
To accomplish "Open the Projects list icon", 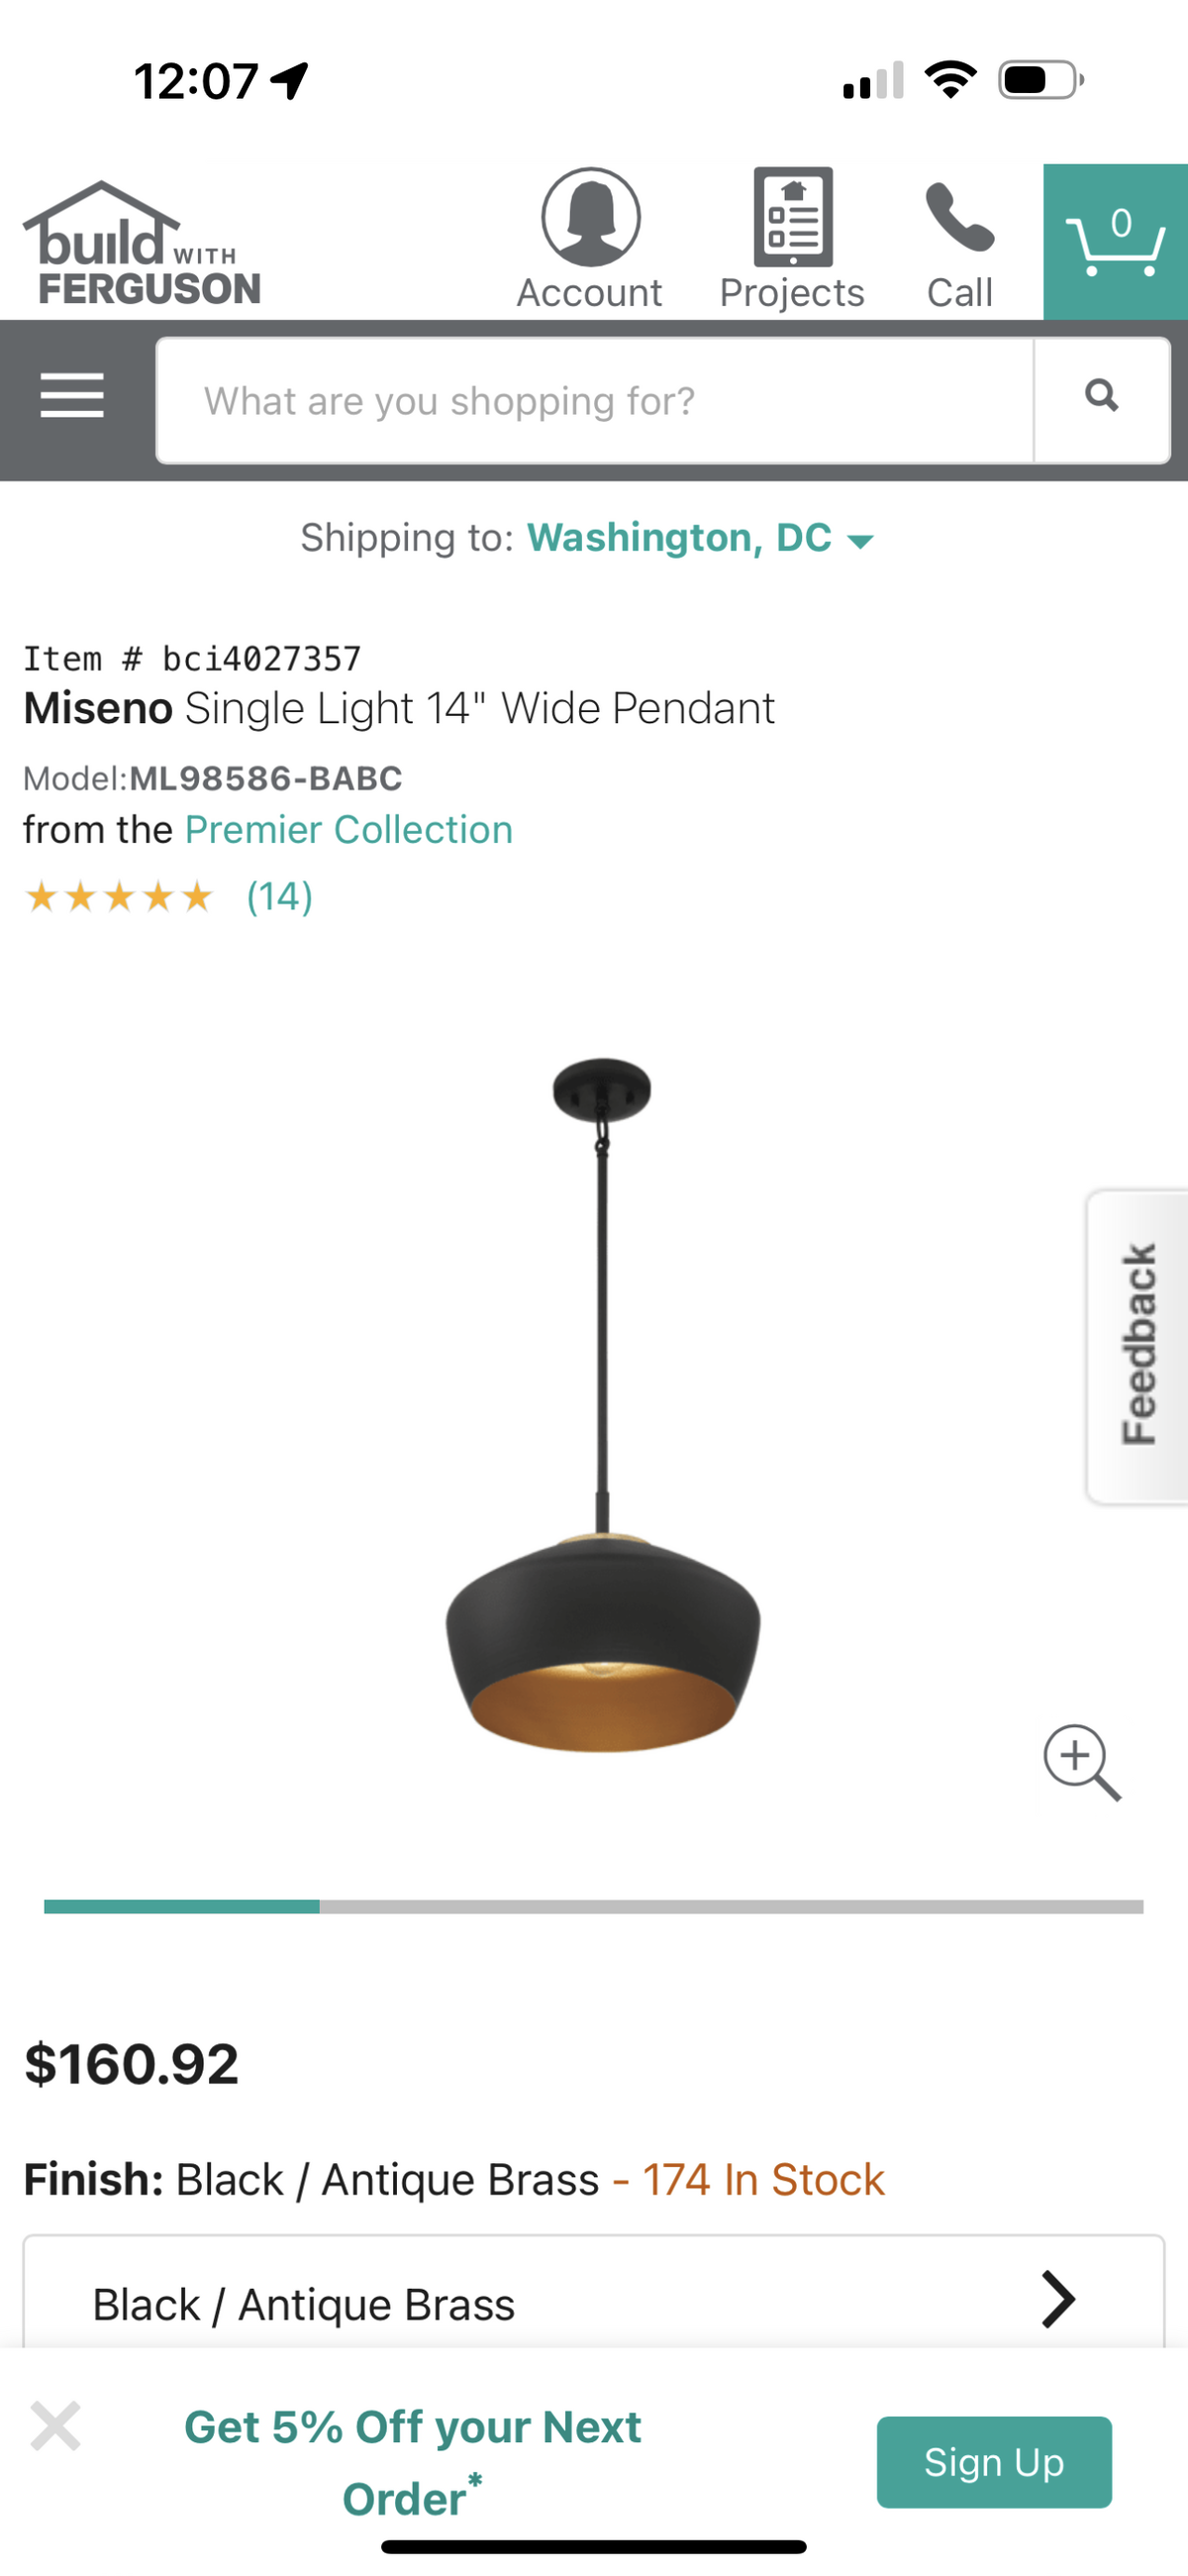I will tap(793, 217).
